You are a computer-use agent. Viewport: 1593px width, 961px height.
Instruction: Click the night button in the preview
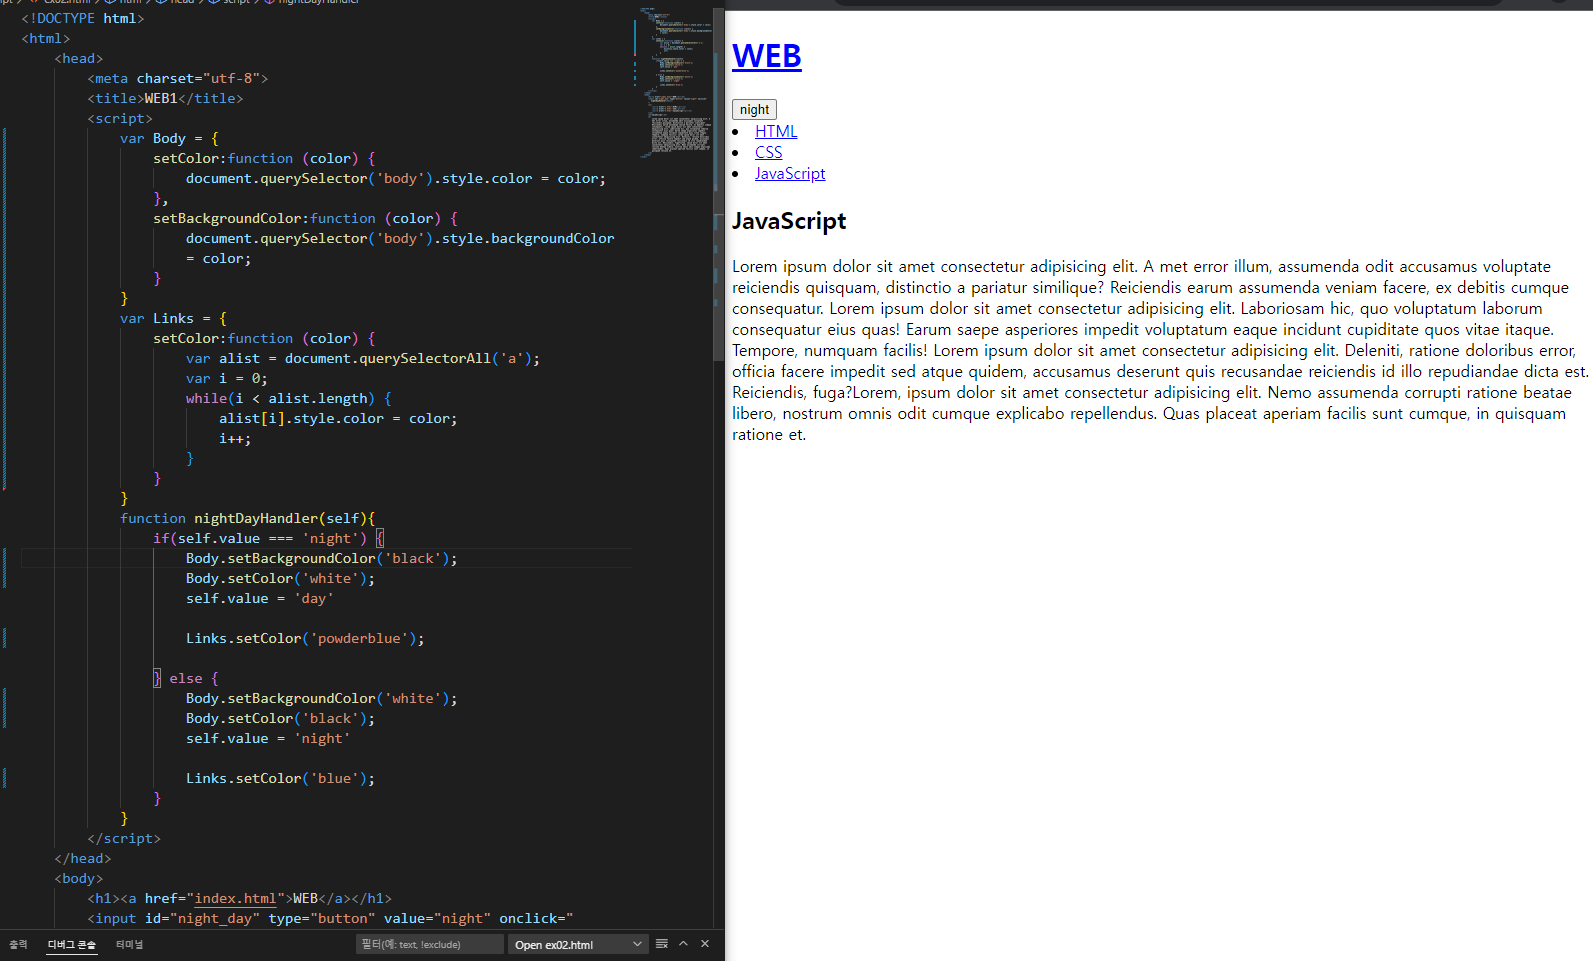point(754,110)
